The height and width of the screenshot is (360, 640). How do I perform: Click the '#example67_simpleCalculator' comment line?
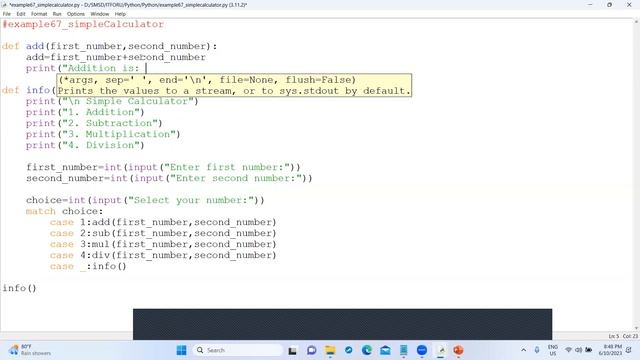point(83,24)
